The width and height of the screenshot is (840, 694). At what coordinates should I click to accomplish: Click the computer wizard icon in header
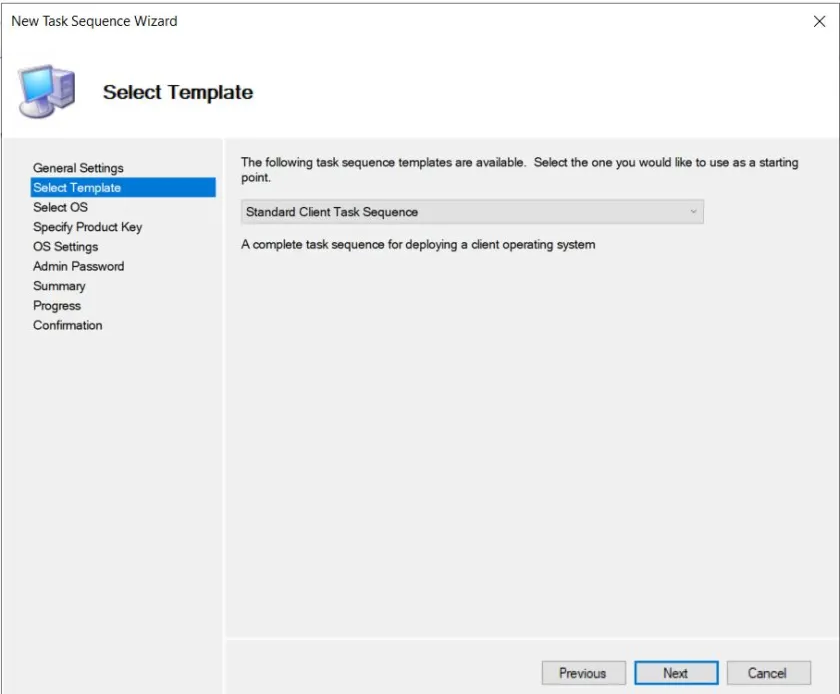pos(47,91)
